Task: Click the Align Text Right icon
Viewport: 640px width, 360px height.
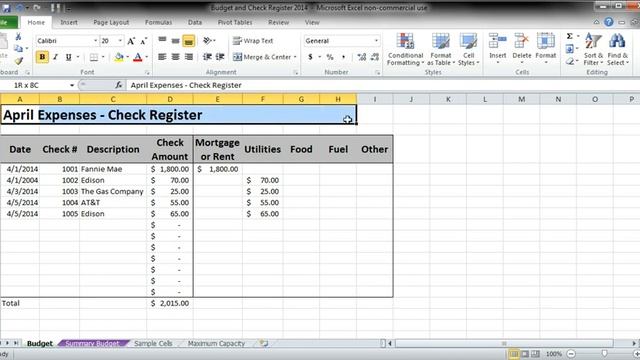Action: pos(189,57)
